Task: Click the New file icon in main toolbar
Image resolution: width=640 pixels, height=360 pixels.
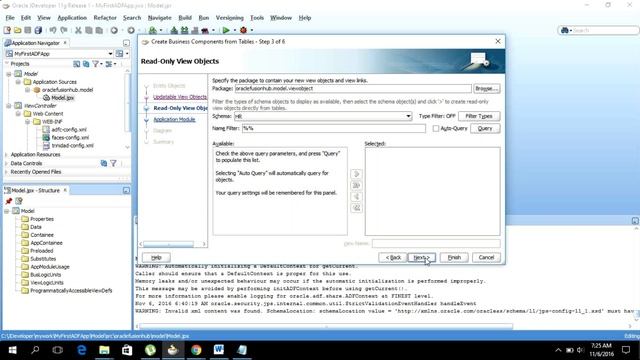Action: coord(7,30)
